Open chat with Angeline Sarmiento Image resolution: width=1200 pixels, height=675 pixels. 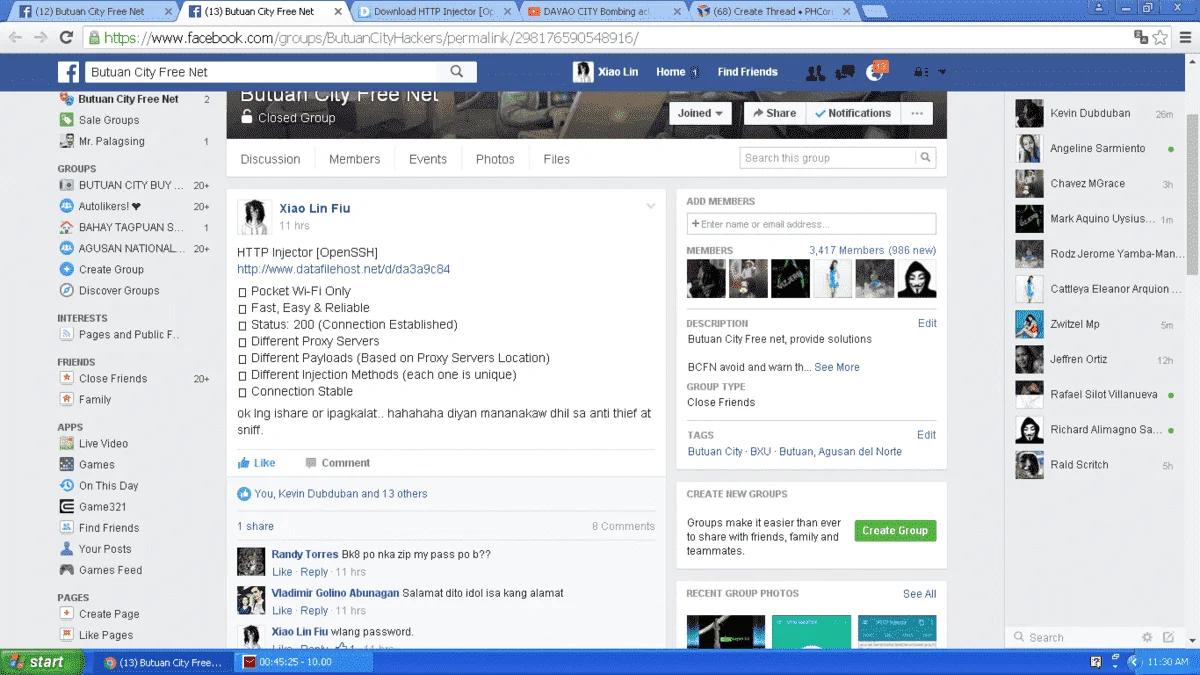pyautogui.click(x=1096, y=149)
